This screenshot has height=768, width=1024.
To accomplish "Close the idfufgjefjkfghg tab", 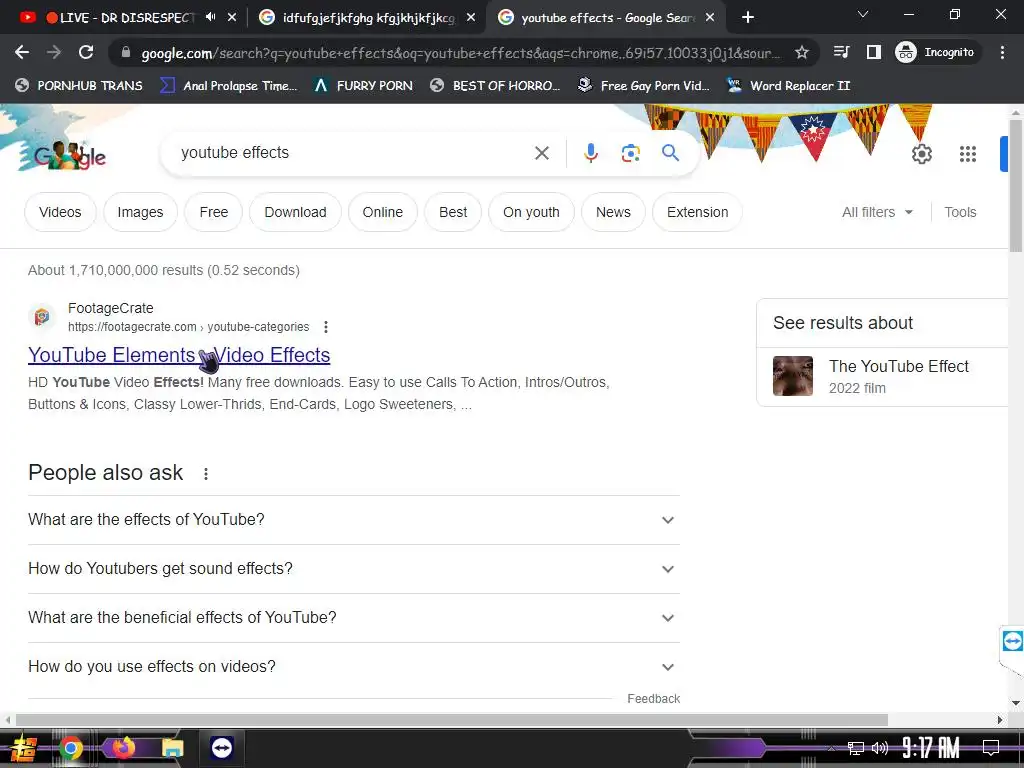I will click(471, 18).
